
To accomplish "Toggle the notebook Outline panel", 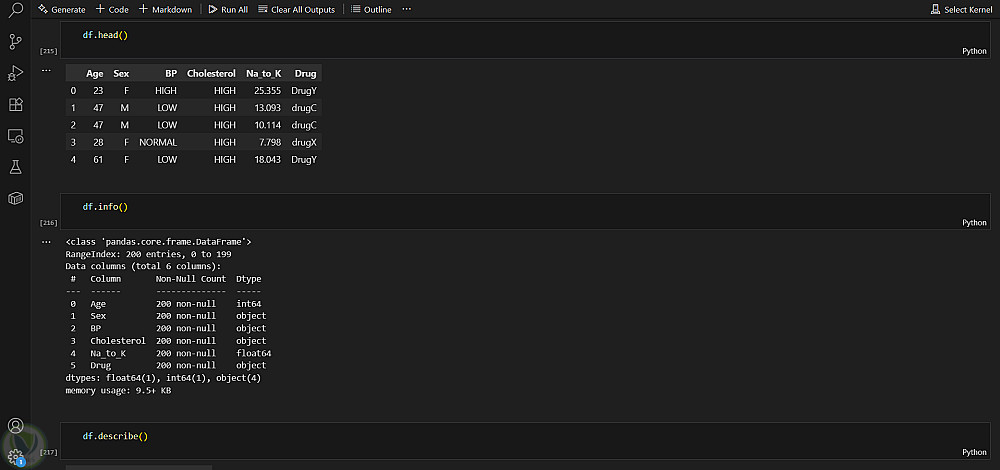I will (371, 9).
